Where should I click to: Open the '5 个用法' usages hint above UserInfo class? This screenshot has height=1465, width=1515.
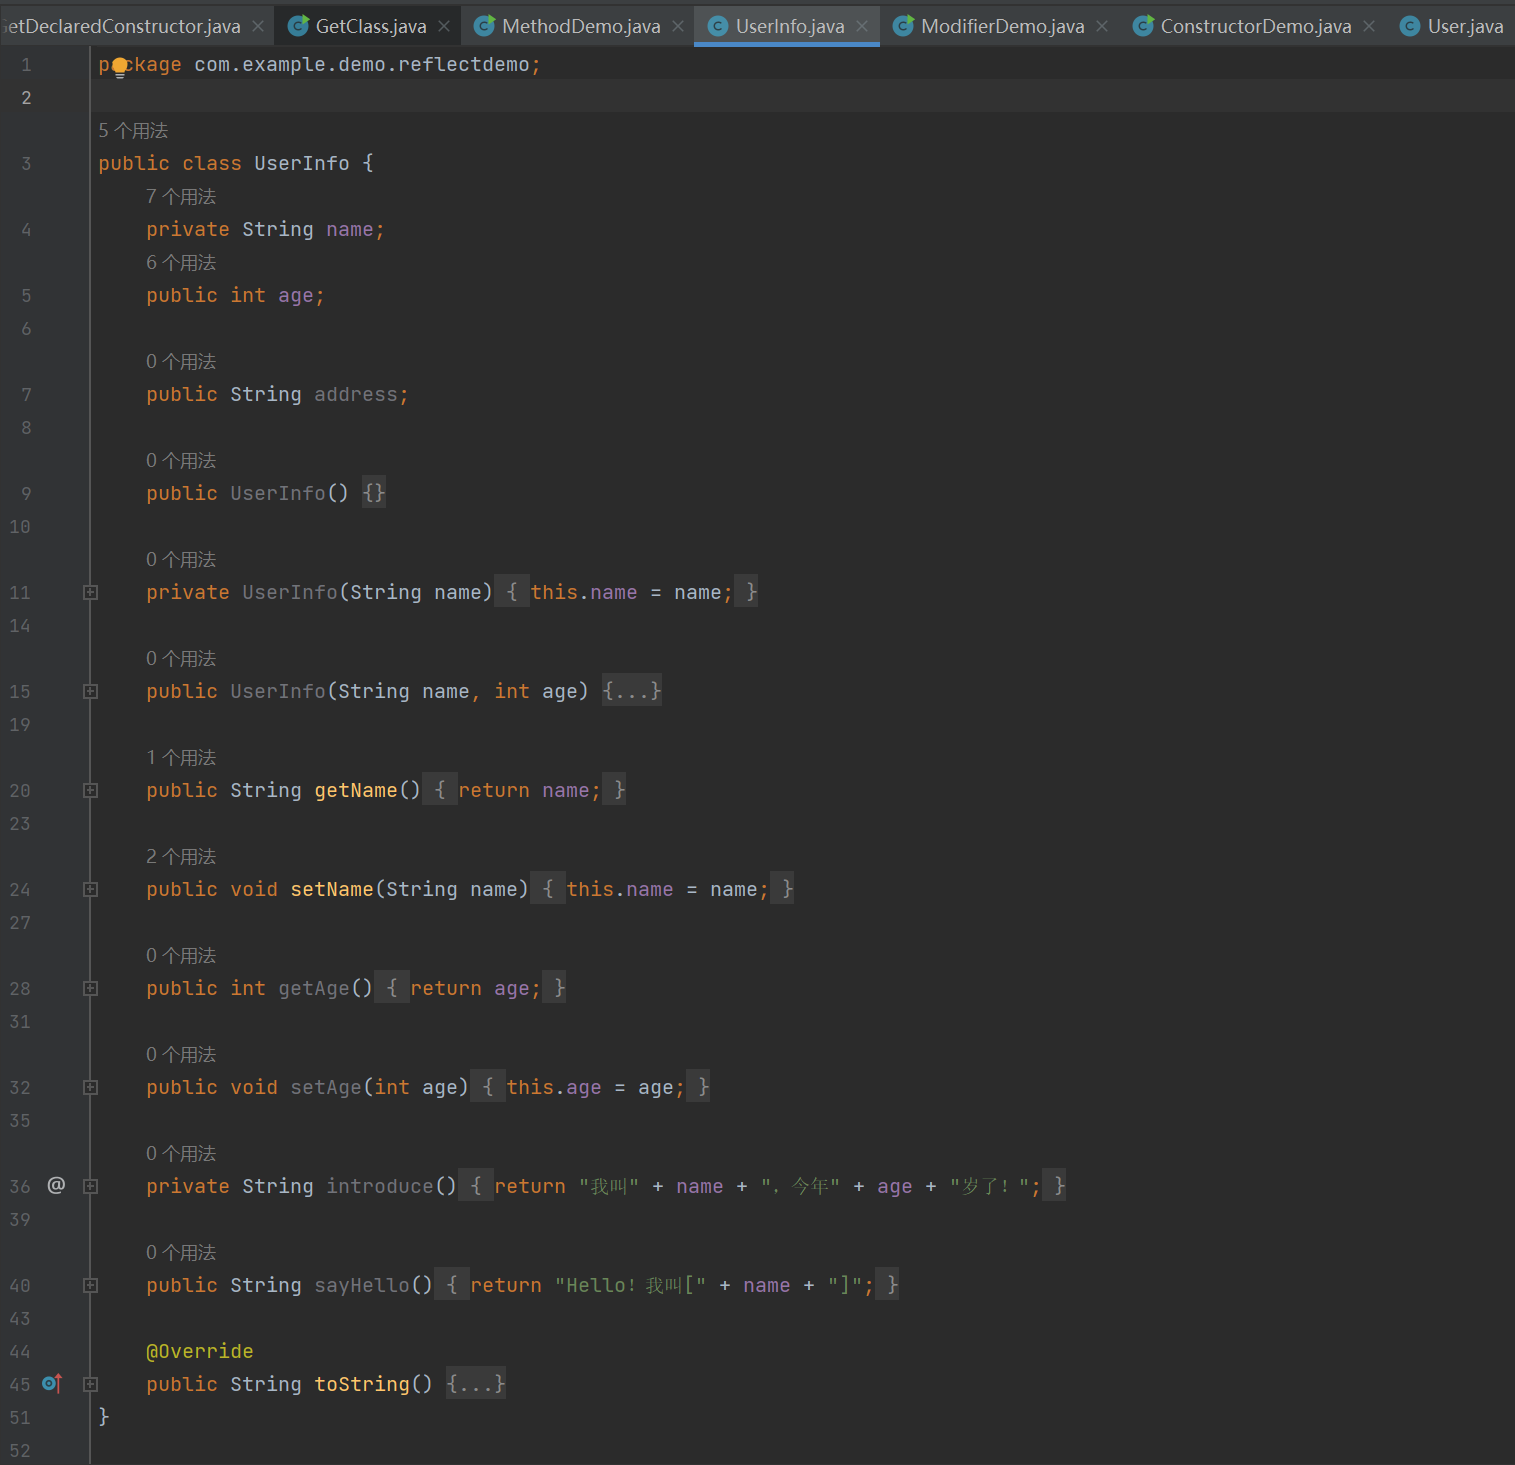[x=133, y=131]
